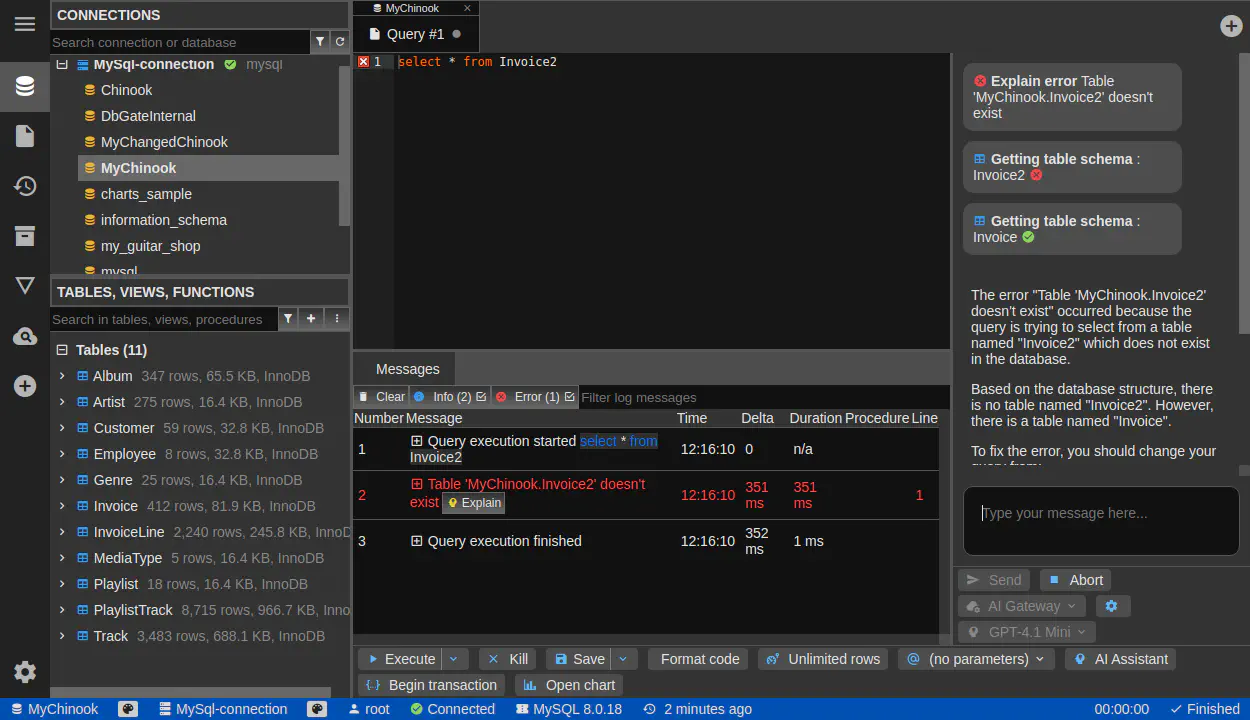1250x720 pixels.
Task: Collapse the Tables (11) group
Action: click(x=62, y=350)
